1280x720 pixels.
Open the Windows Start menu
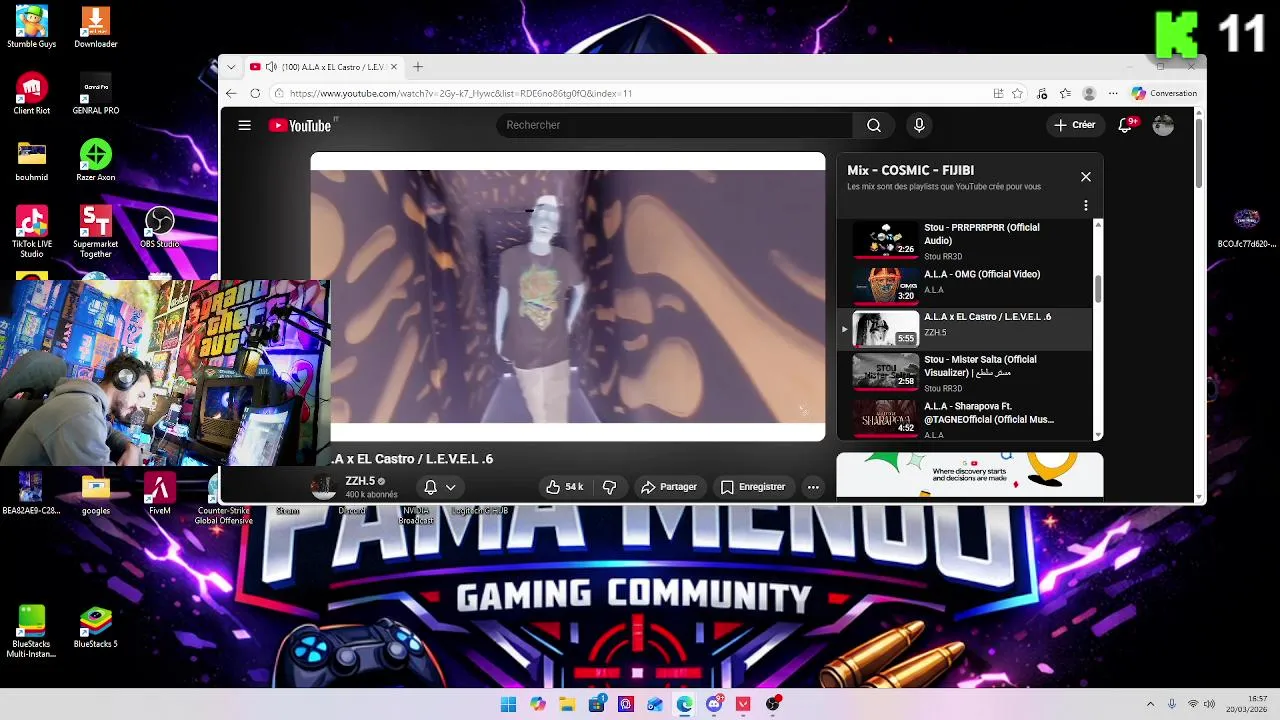508,704
